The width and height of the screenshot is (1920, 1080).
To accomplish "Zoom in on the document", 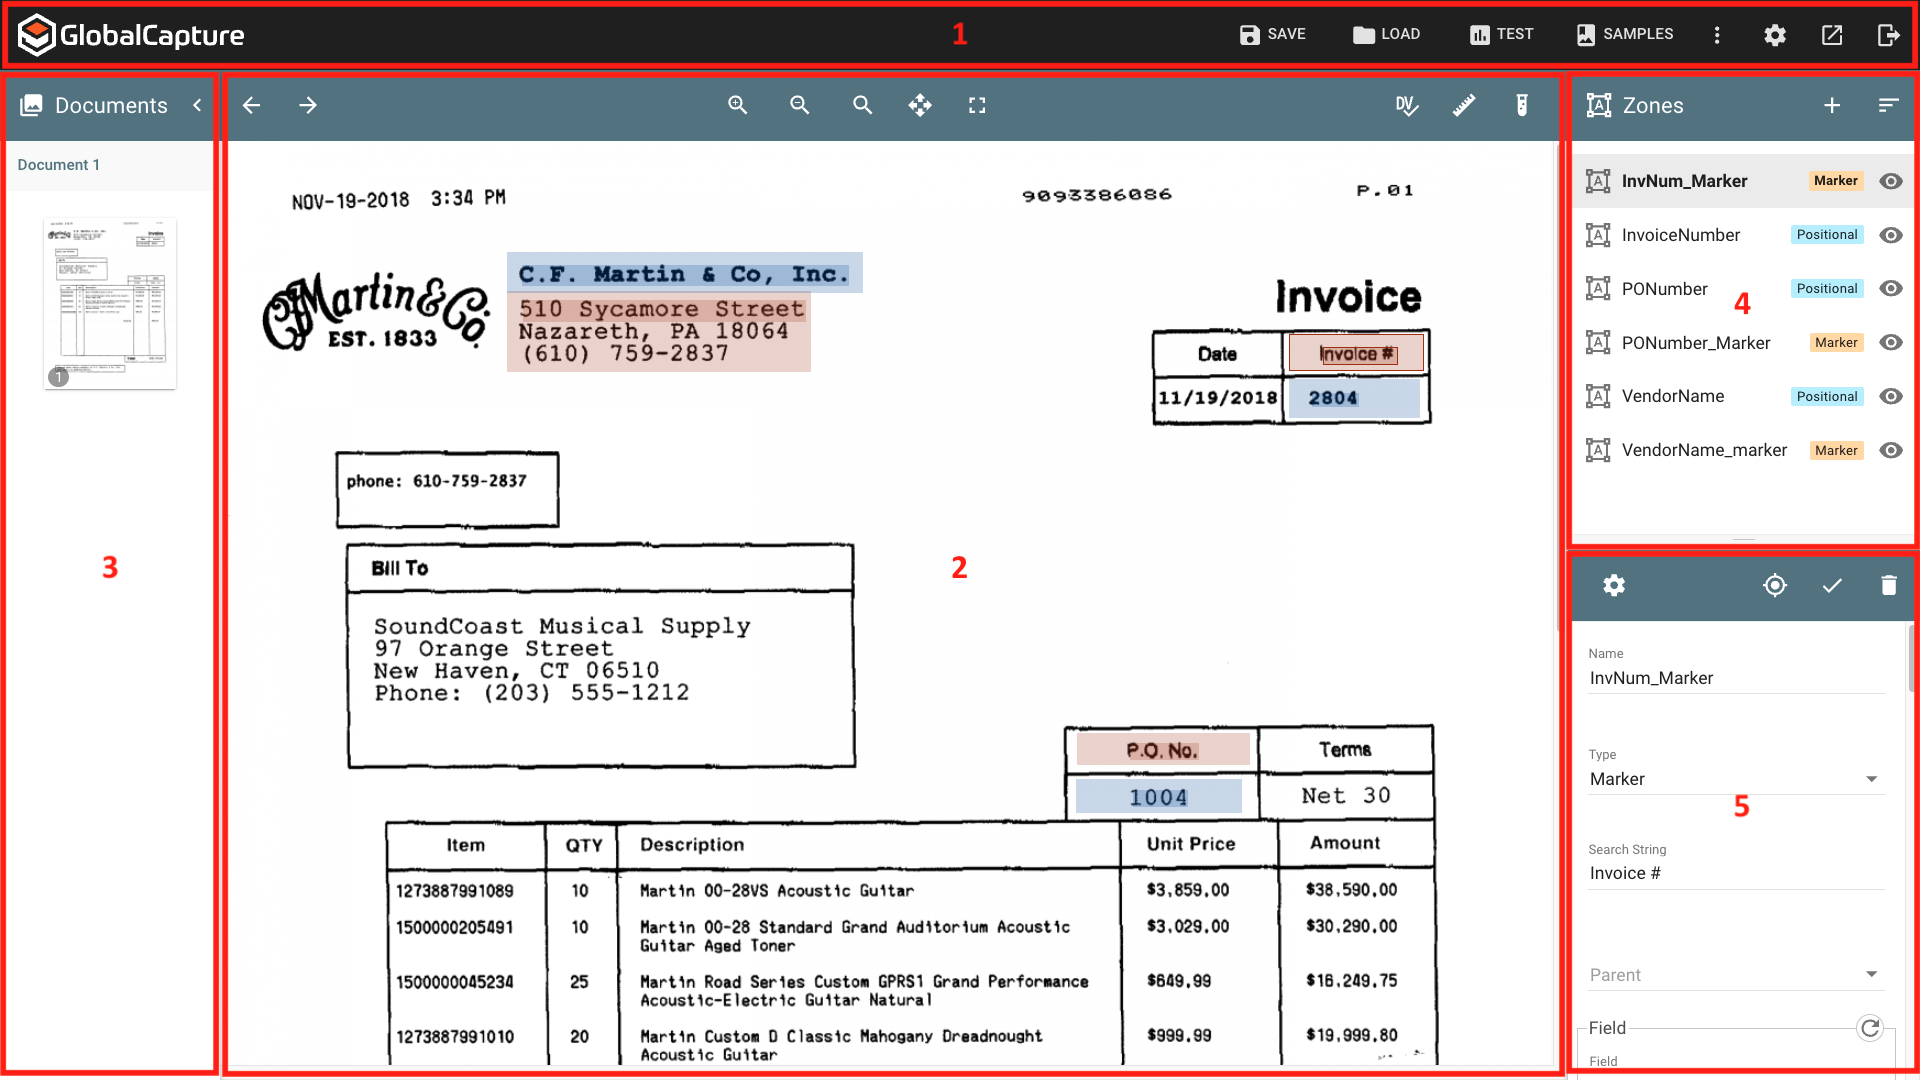I will pos(738,105).
